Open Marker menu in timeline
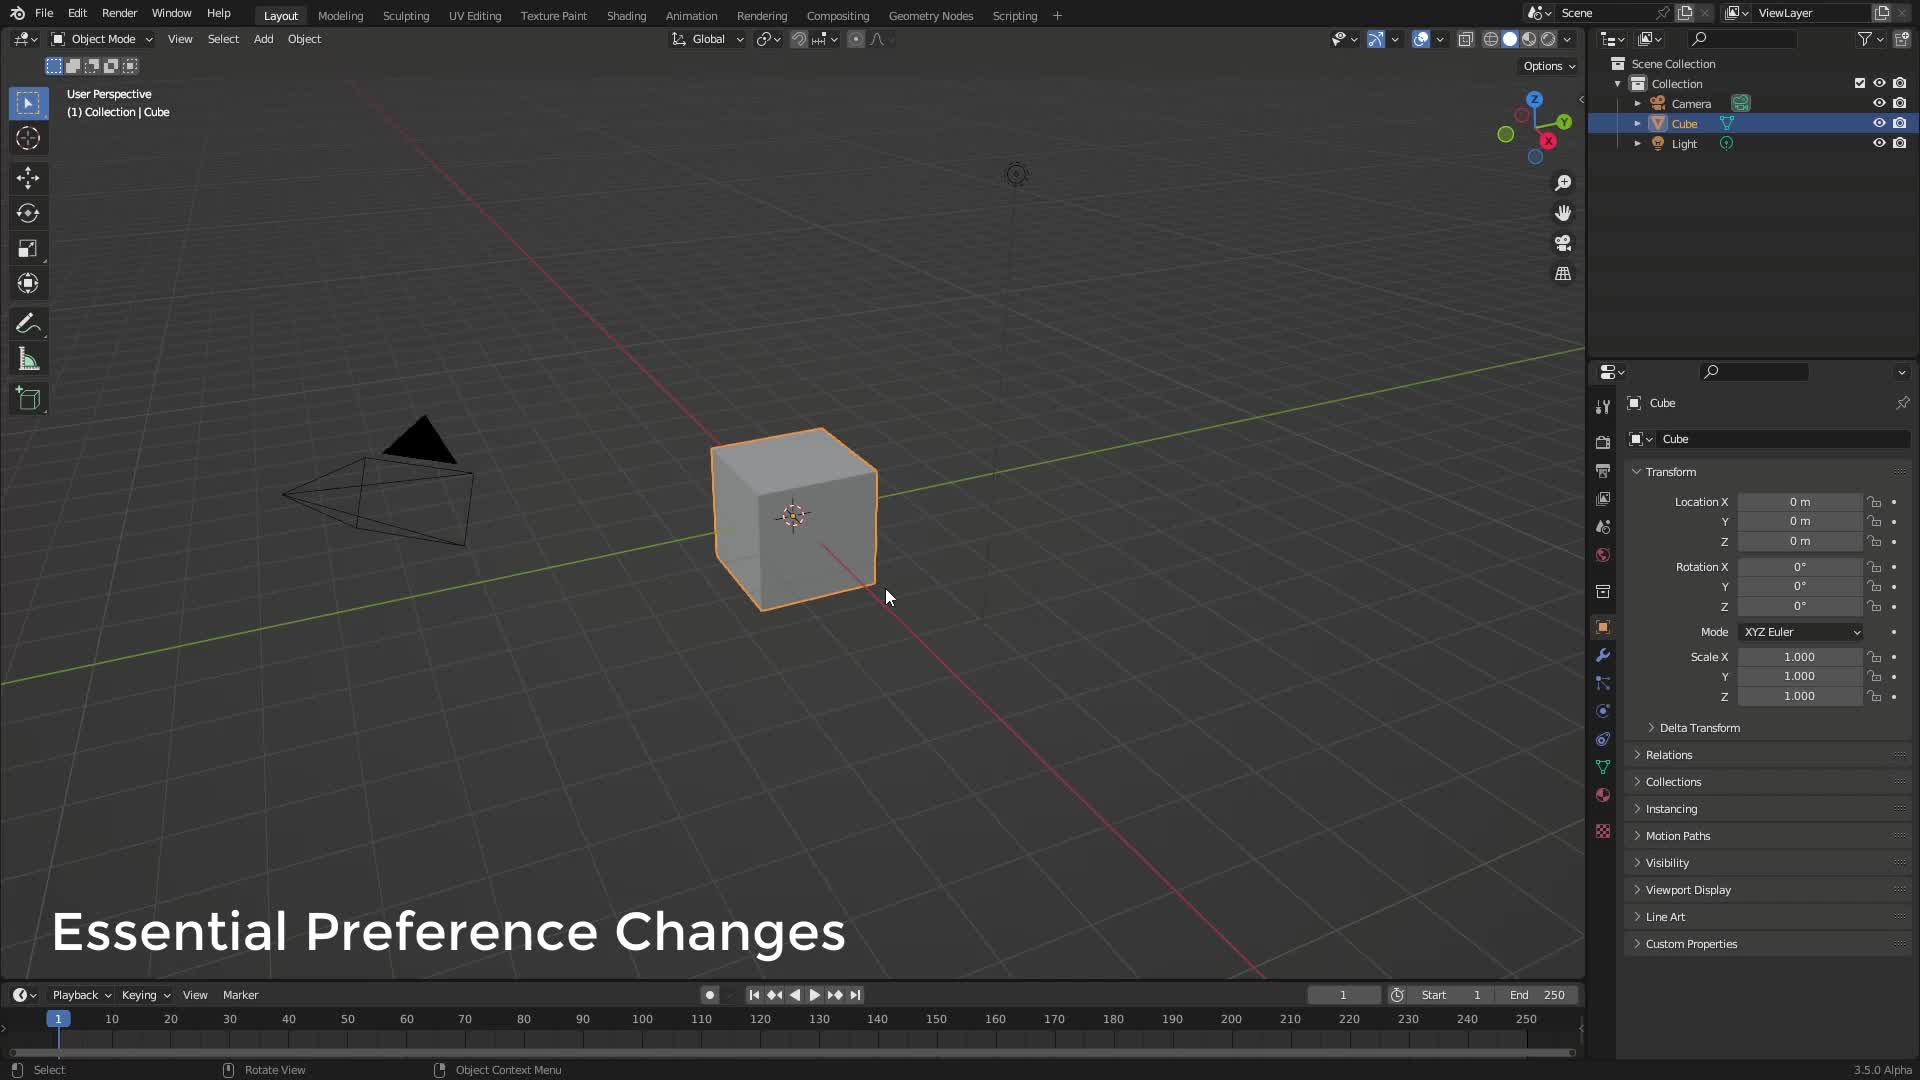Image resolution: width=1920 pixels, height=1080 pixels. point(240,995)
